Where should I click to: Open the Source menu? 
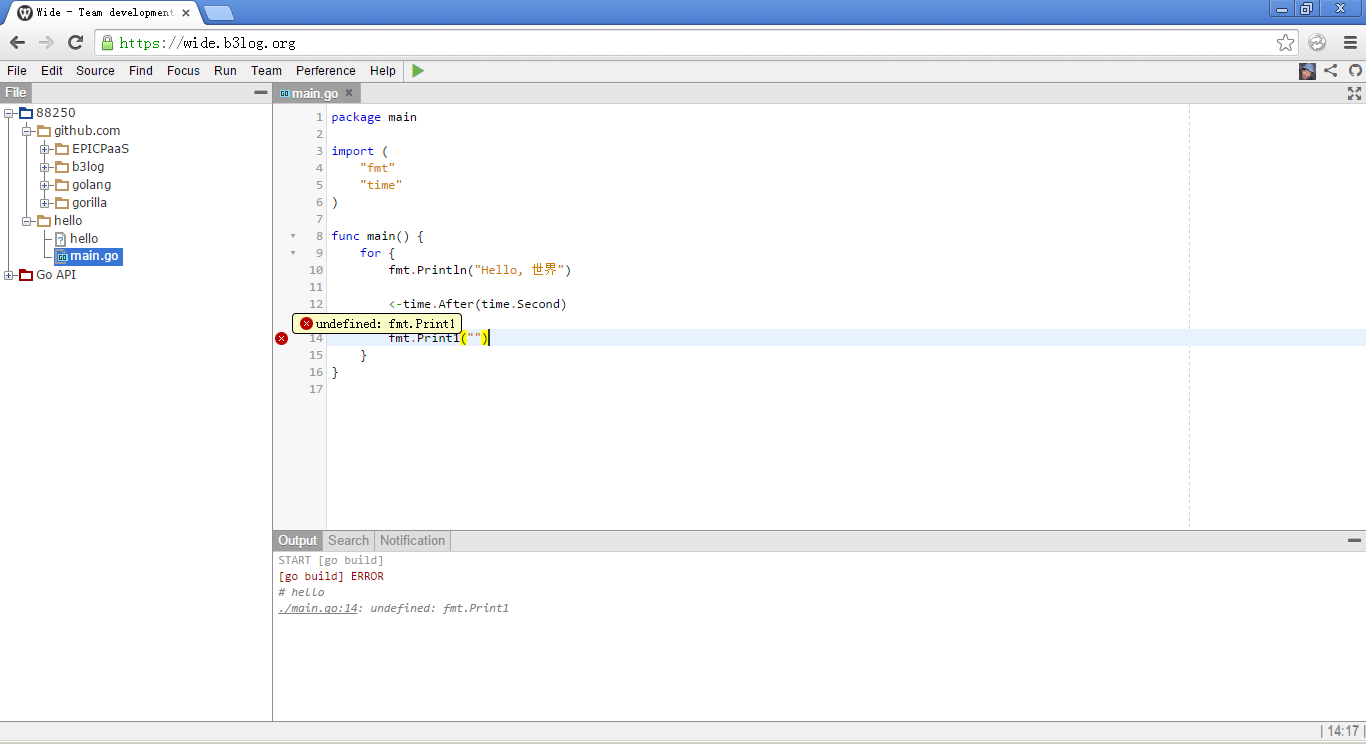[95, 71]
